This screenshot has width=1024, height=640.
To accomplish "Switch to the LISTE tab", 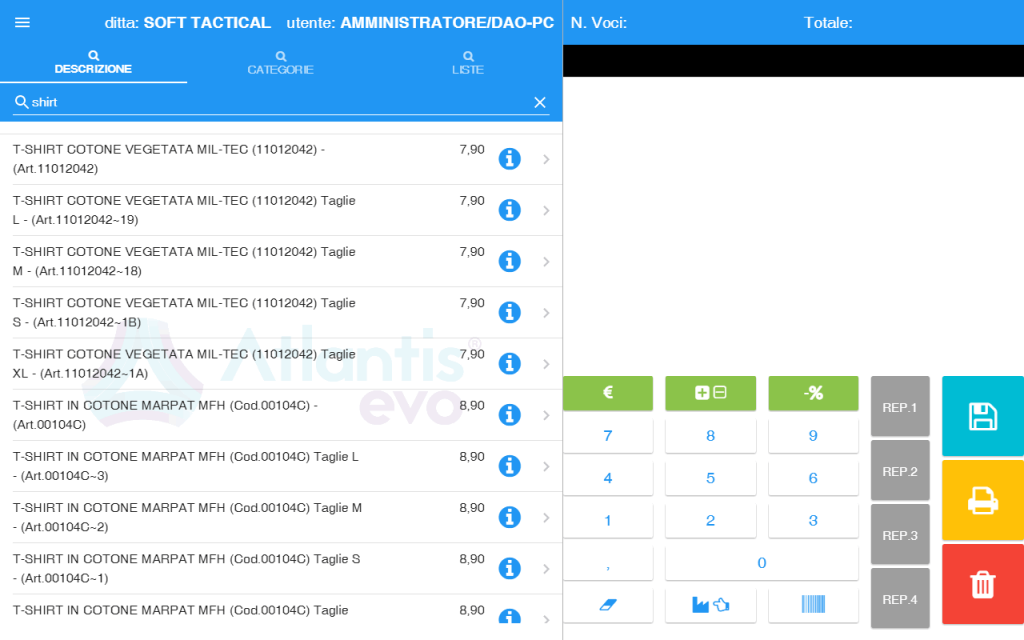I will 467,63.
